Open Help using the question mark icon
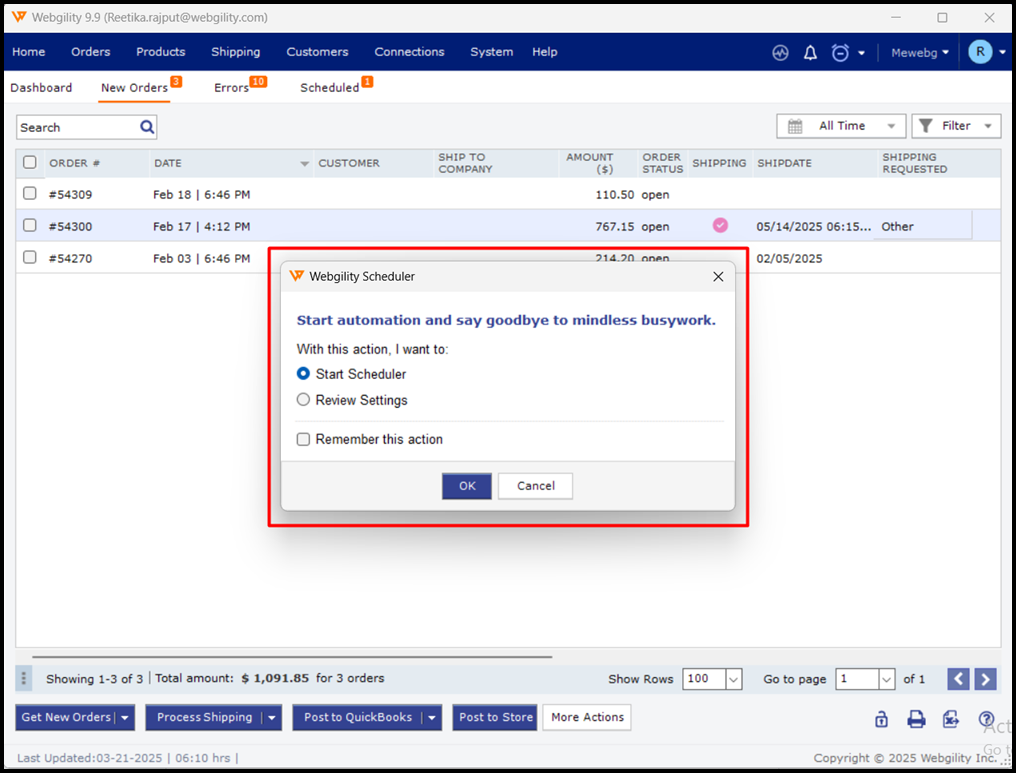Viewport: 1016px width, 773px height. [x=986, y=719]
